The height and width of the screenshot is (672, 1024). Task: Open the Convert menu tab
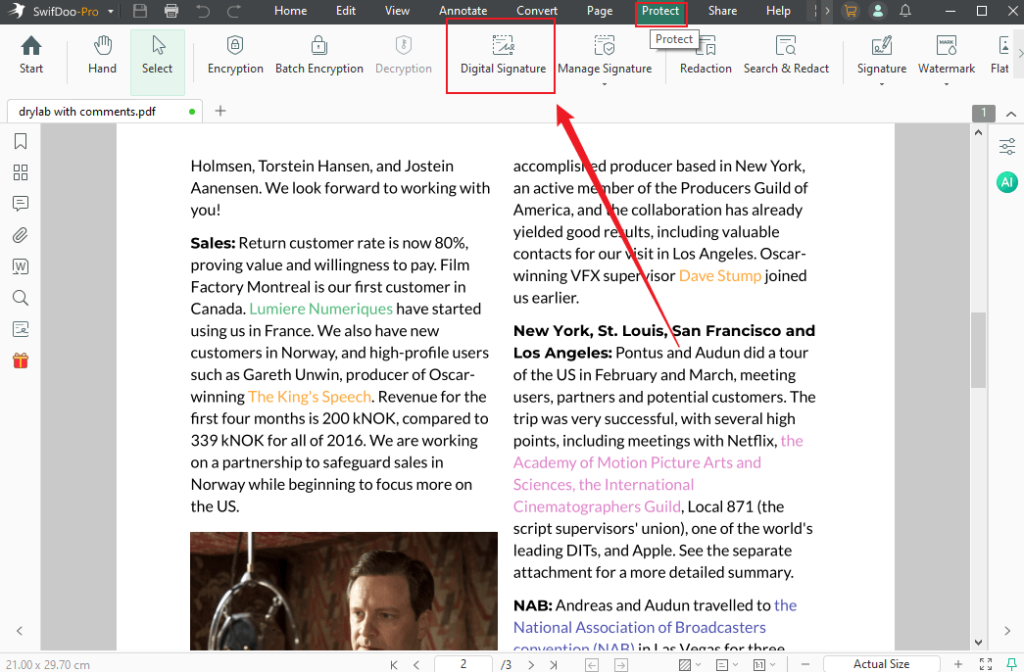[537, 11]
